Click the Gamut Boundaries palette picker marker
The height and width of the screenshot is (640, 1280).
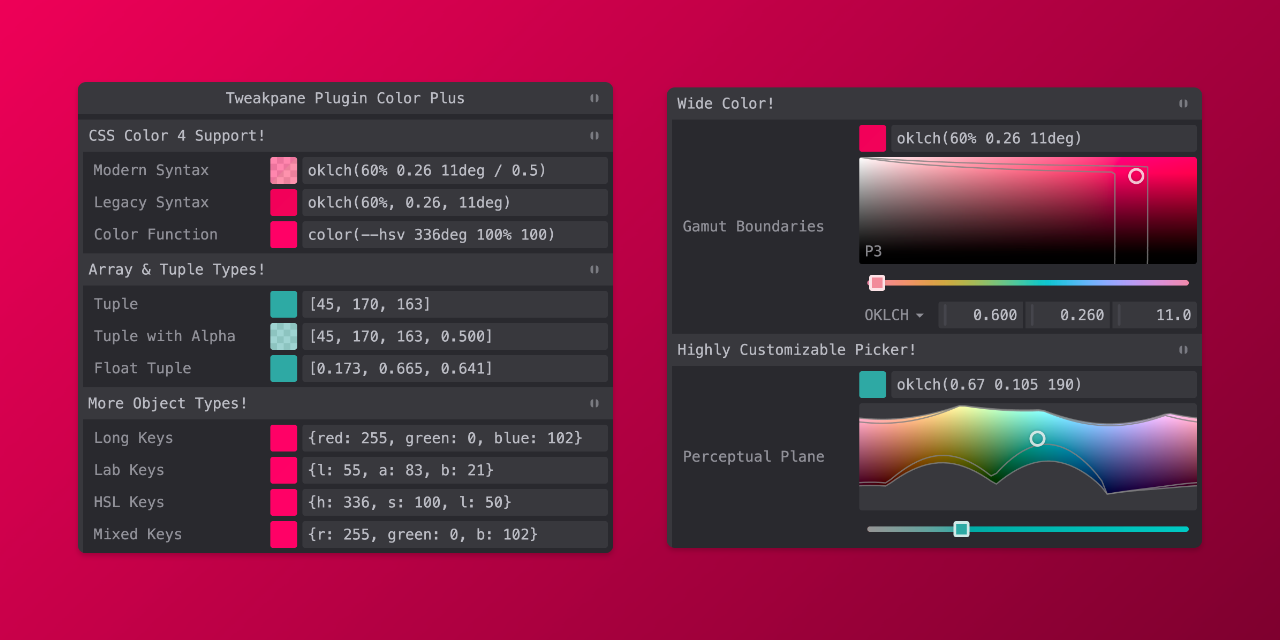coord(1136,176)
